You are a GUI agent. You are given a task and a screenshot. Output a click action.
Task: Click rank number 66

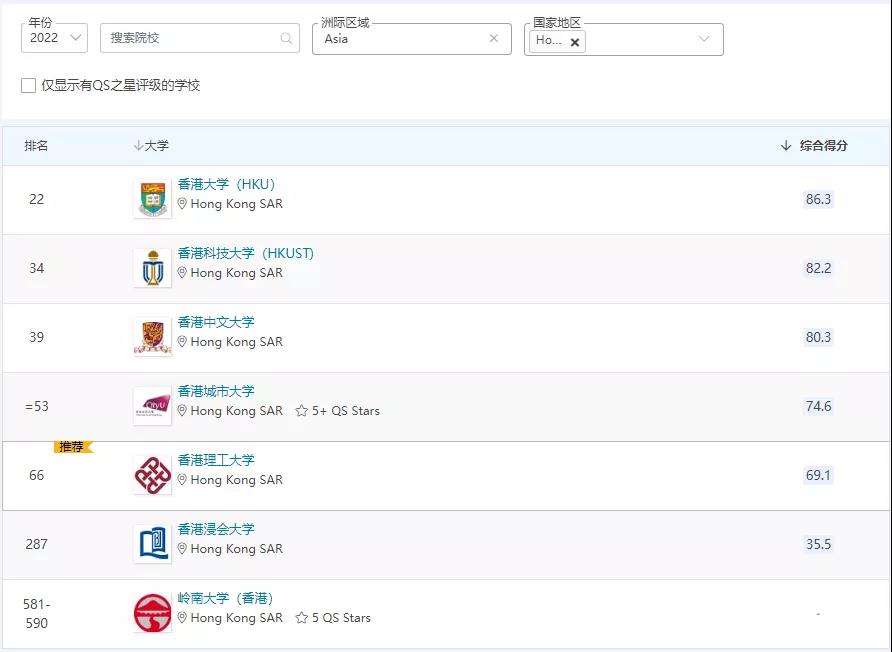point(36,475)
